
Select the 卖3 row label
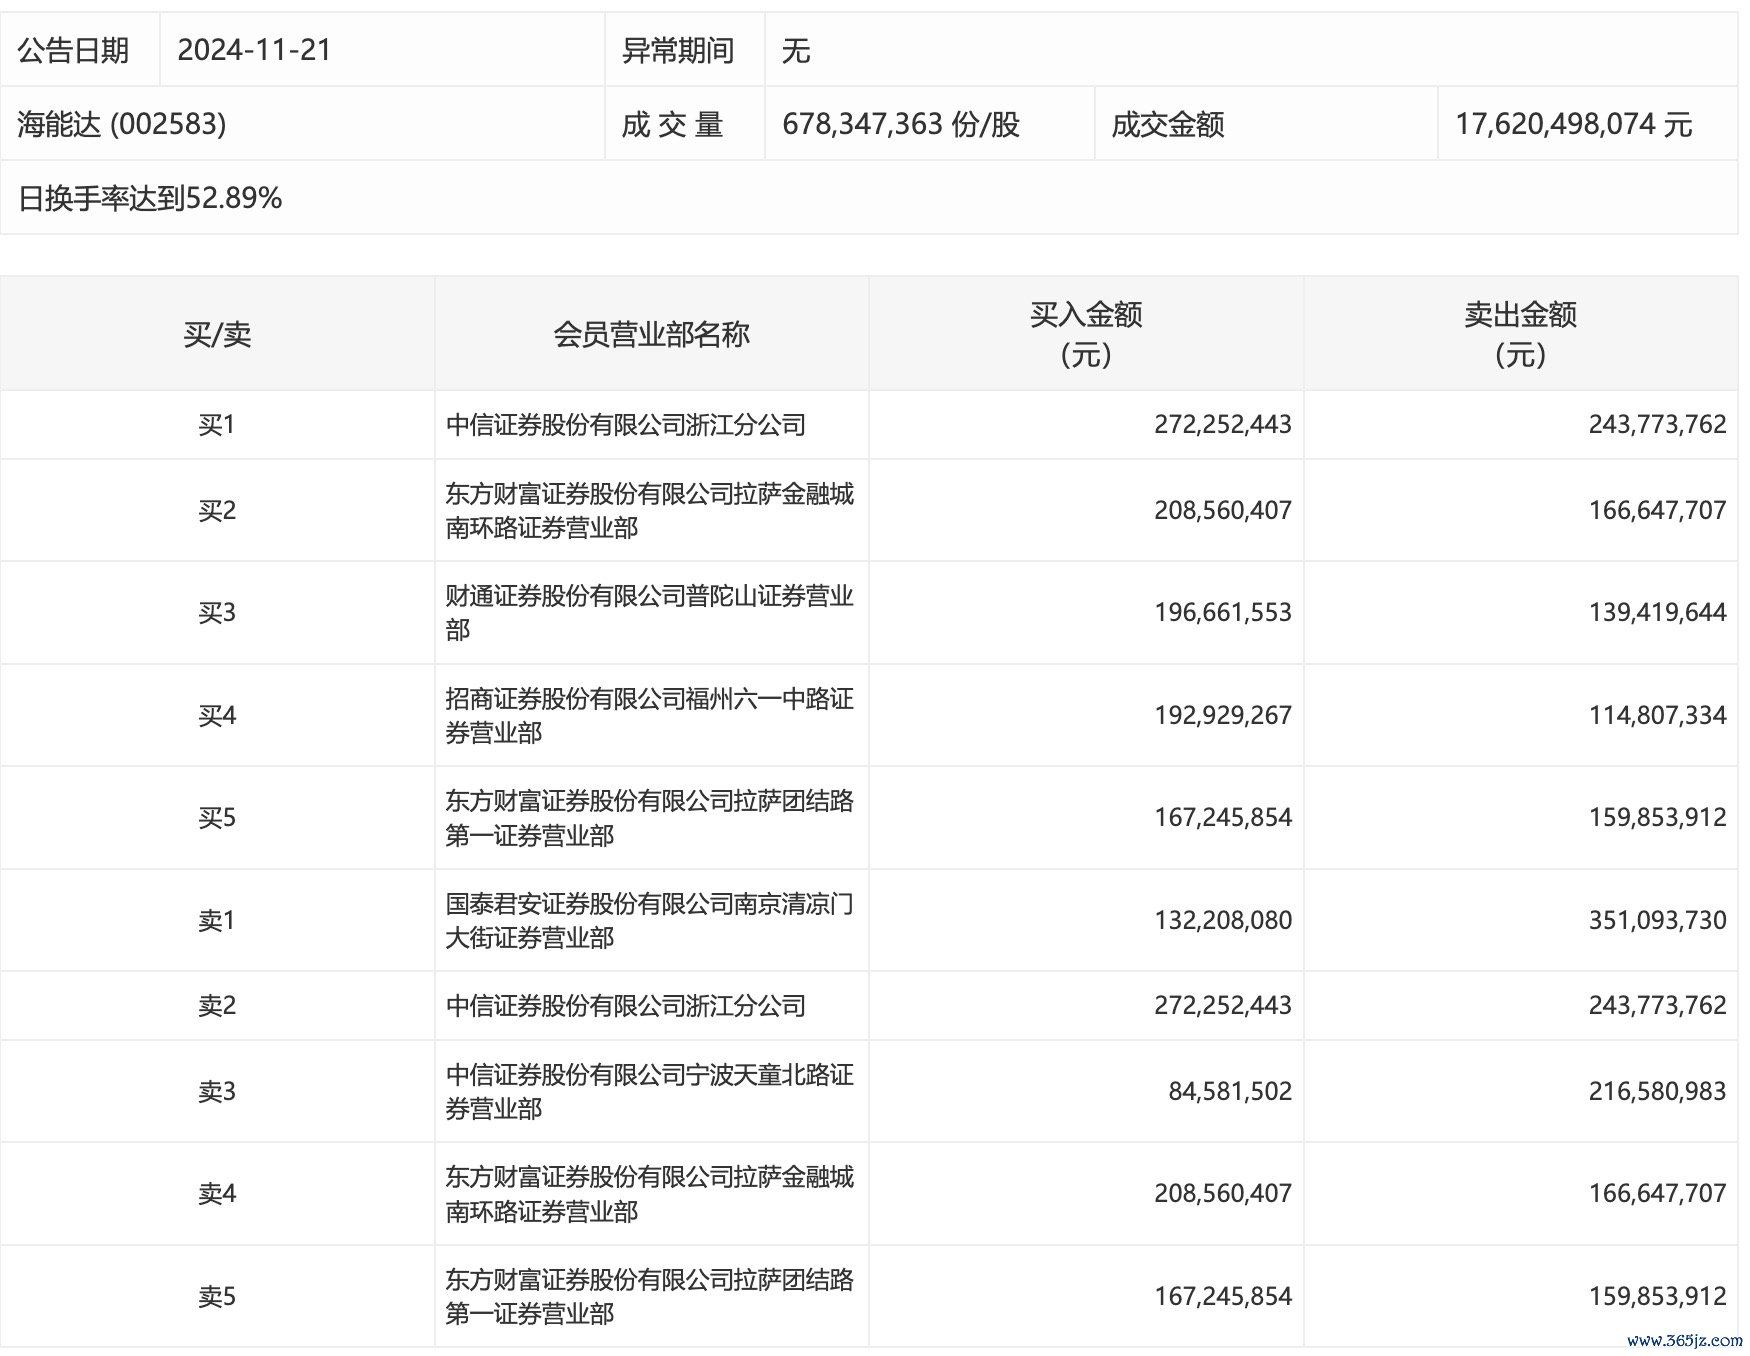tap(217, 1091)
